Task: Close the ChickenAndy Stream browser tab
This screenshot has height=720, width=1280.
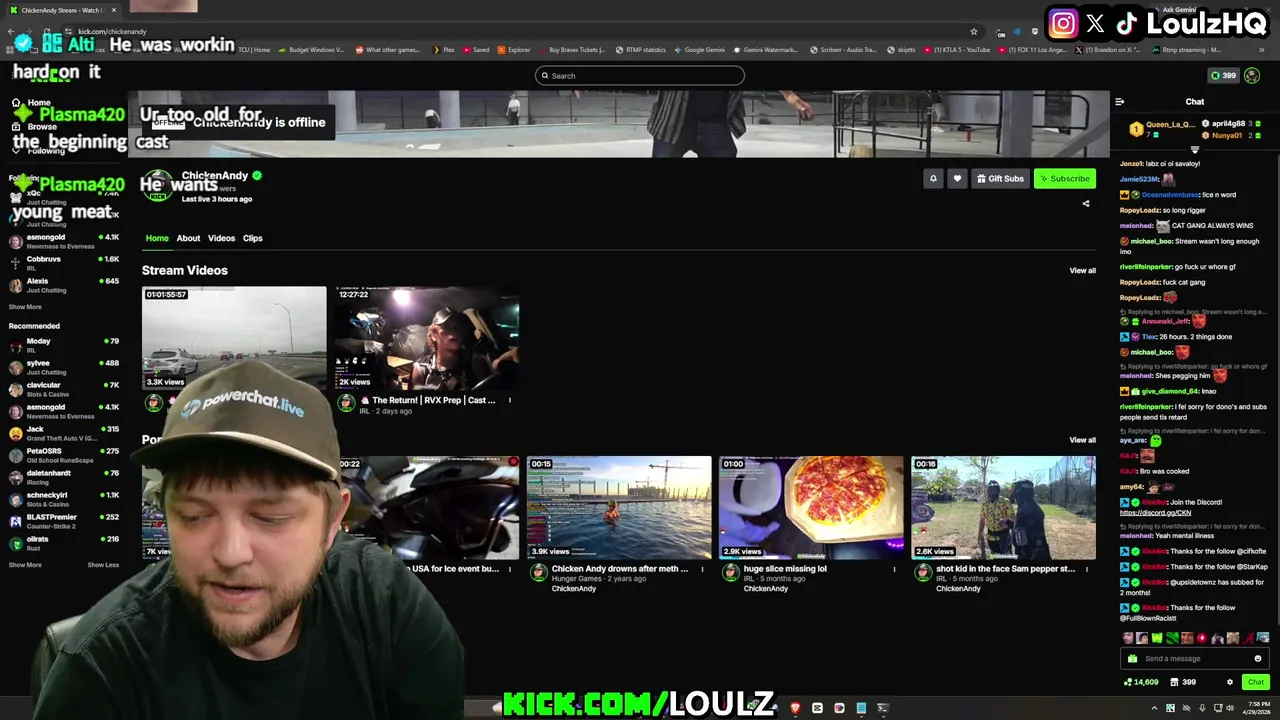Action: pos(114,10)
